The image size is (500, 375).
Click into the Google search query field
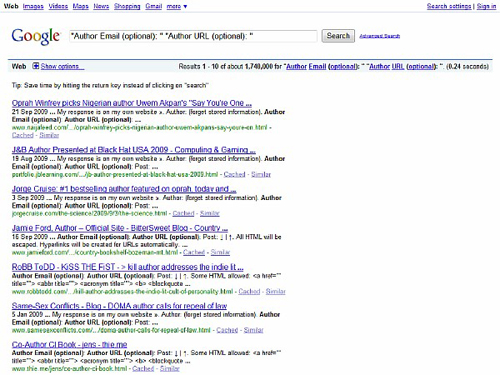(x=193, y=36)
